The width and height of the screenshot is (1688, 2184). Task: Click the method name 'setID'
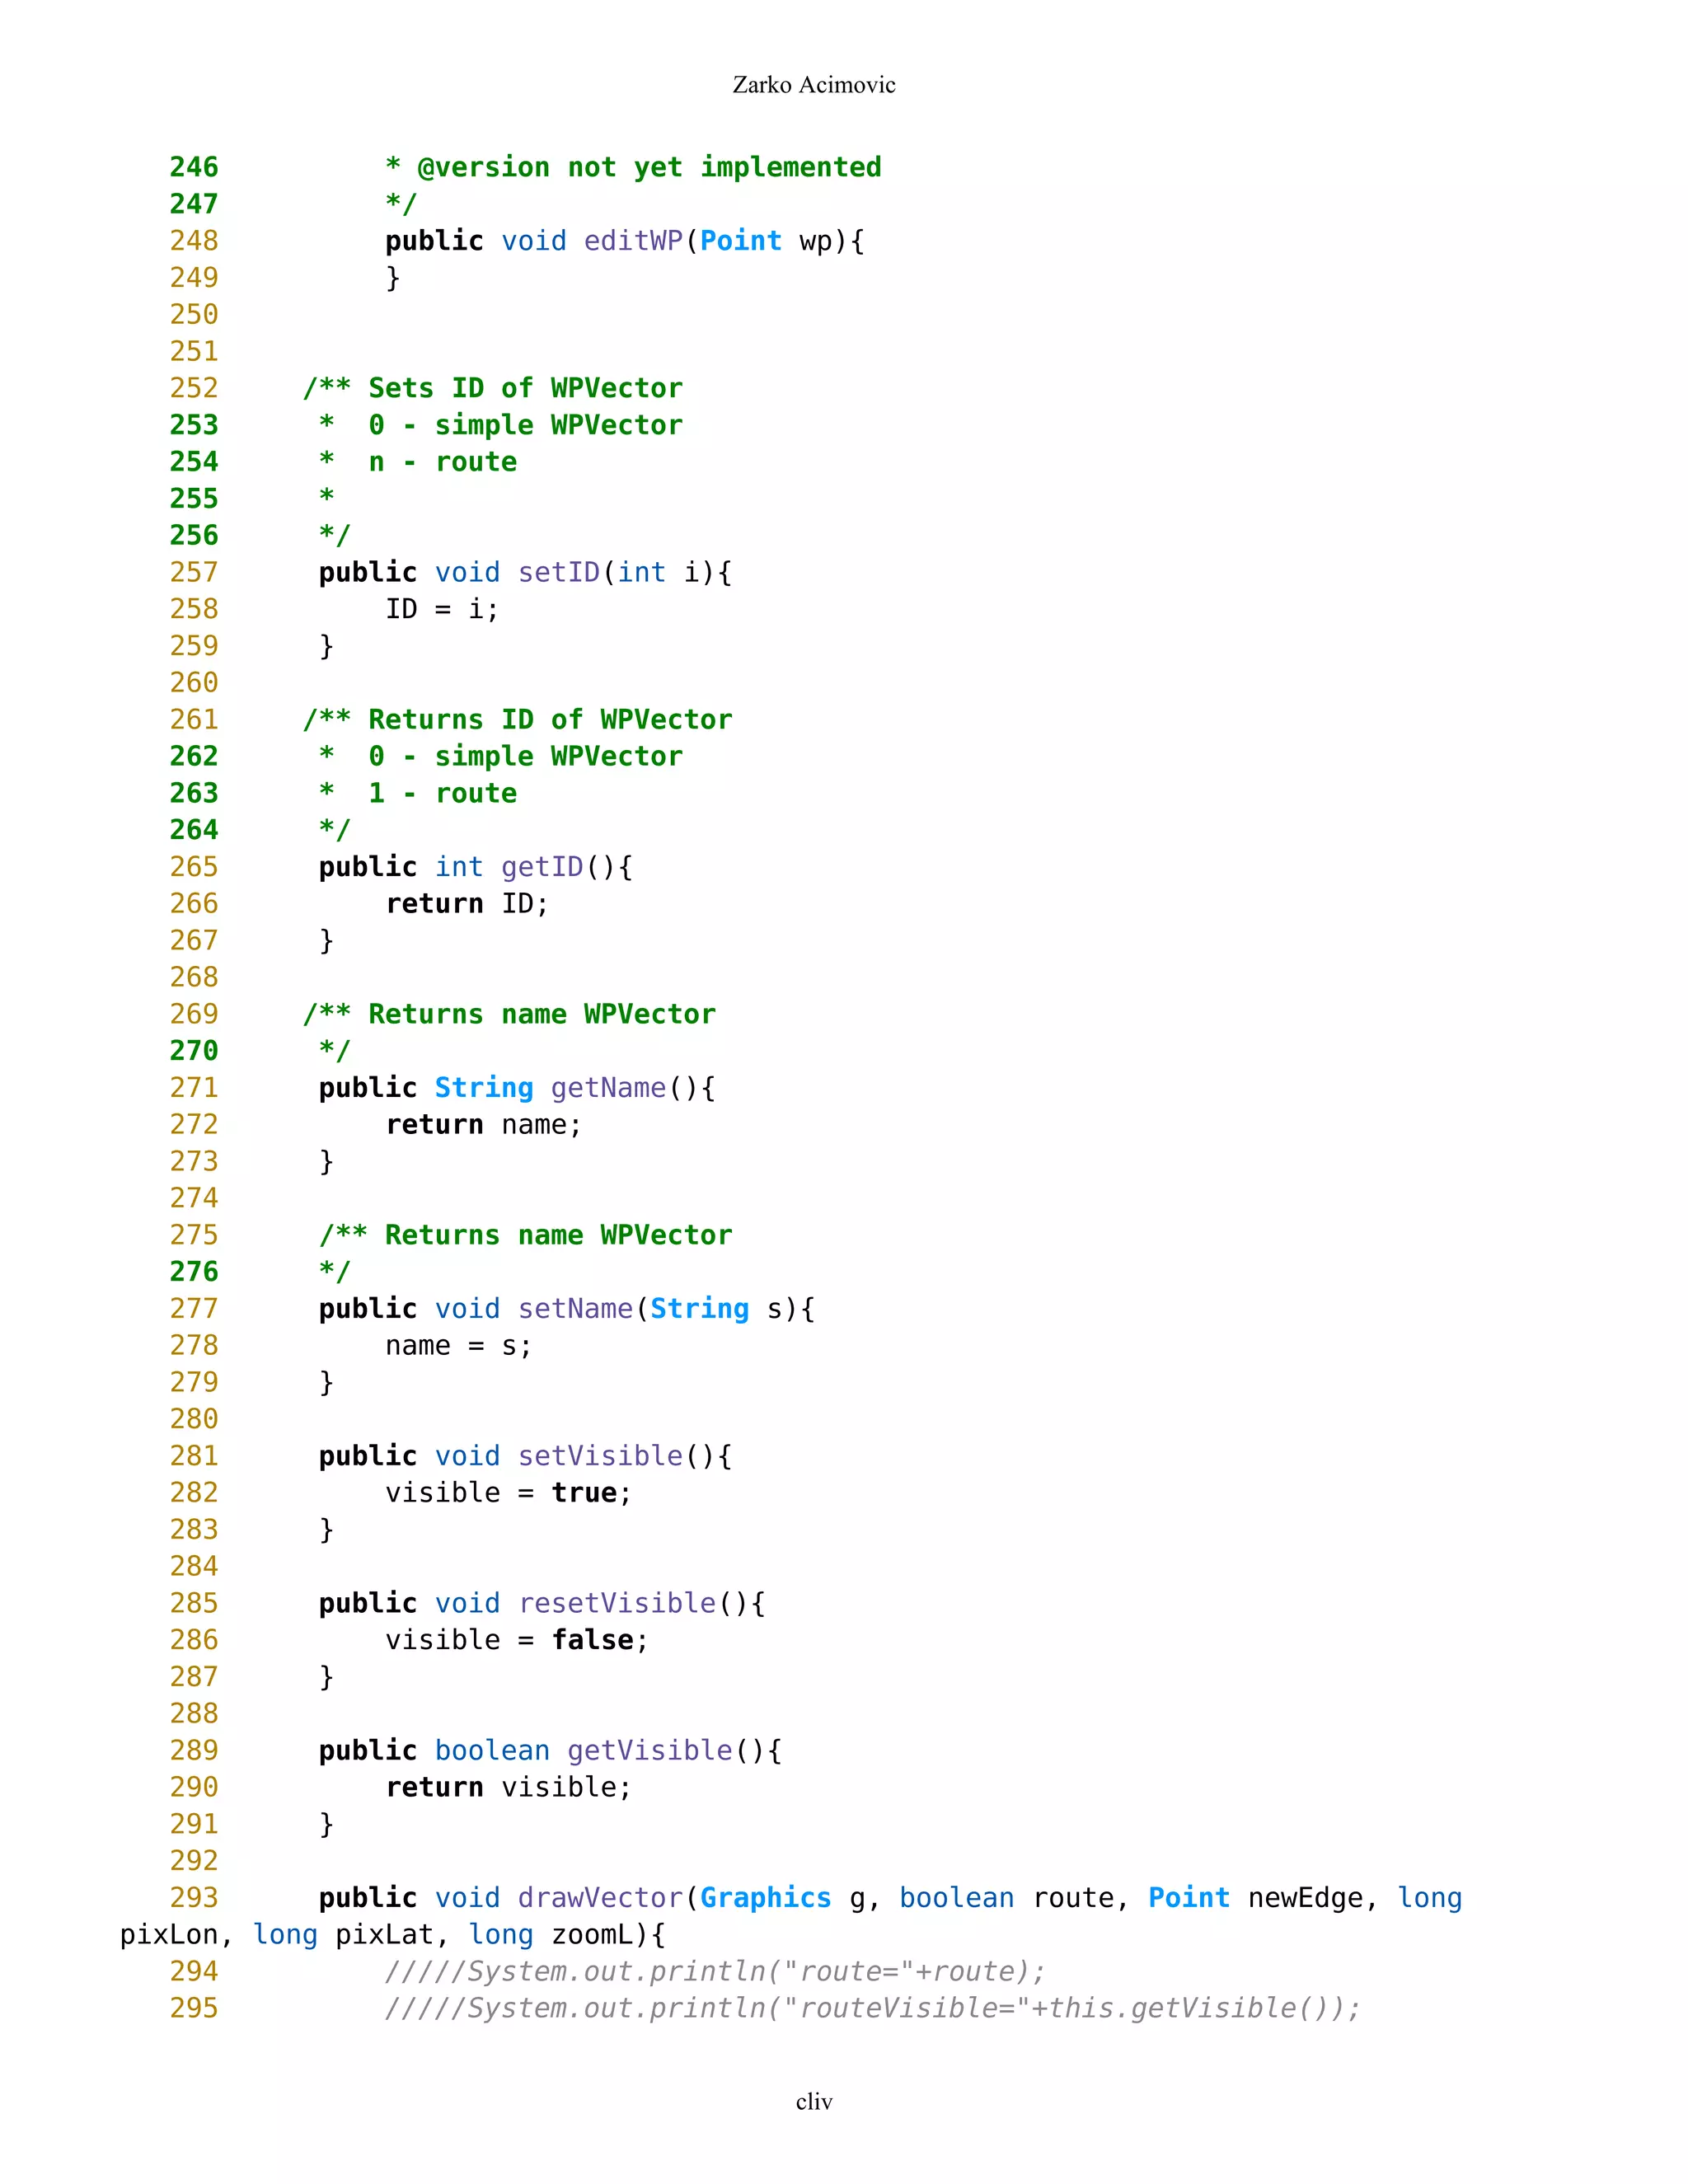point(559,572)
